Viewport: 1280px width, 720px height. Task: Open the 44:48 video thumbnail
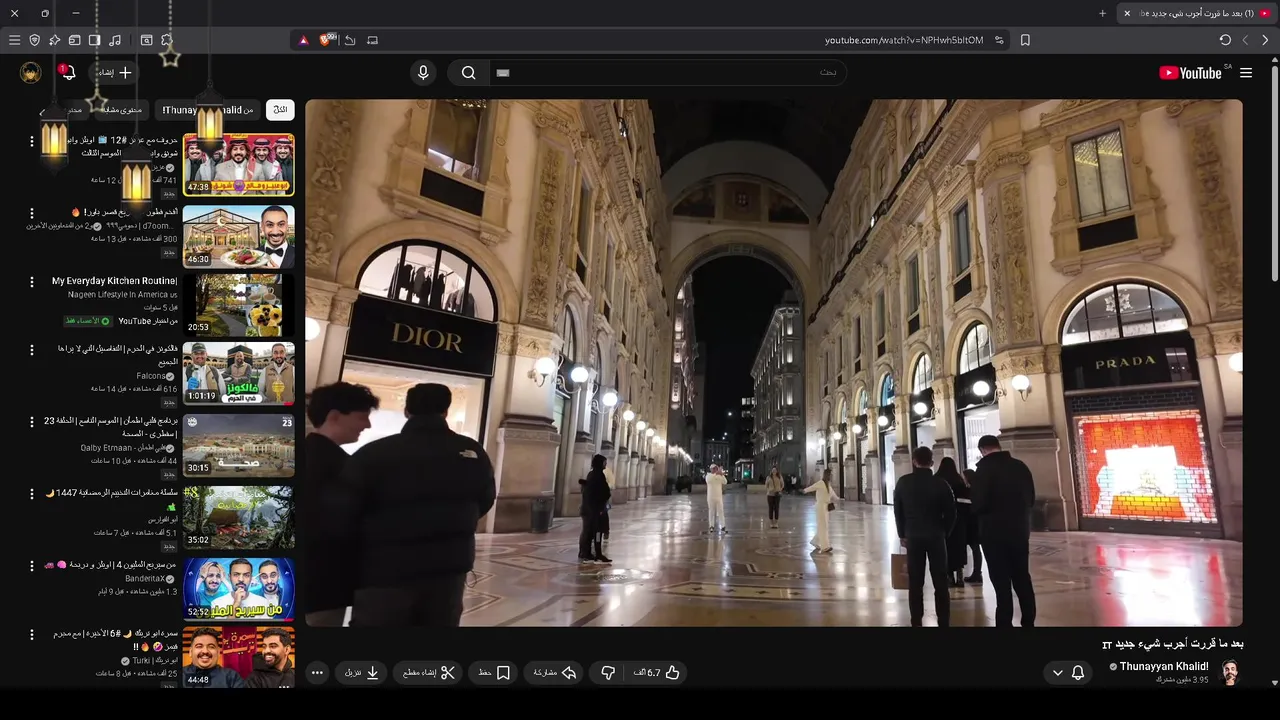coord(239,657)
